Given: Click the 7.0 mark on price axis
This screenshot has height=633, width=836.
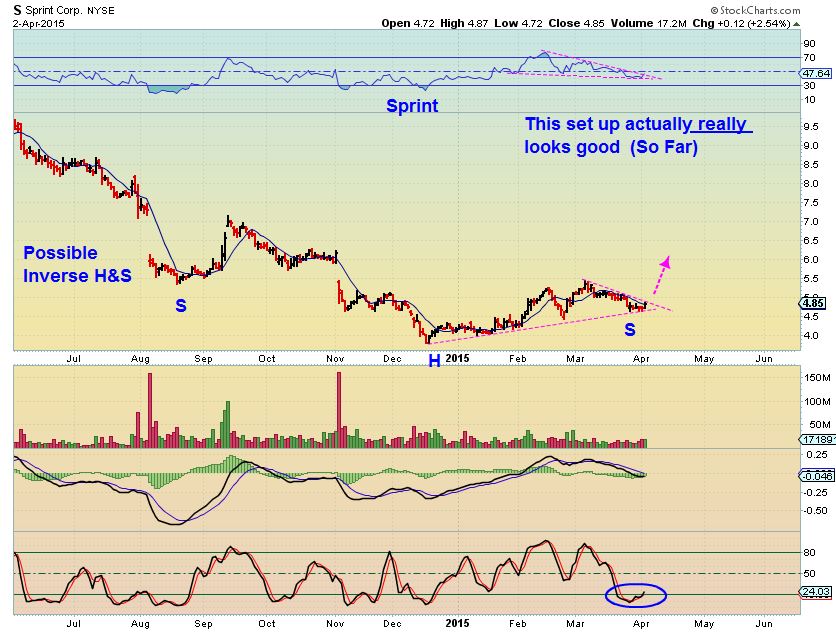Looking at the screenshot, I should tap(811, 221).
